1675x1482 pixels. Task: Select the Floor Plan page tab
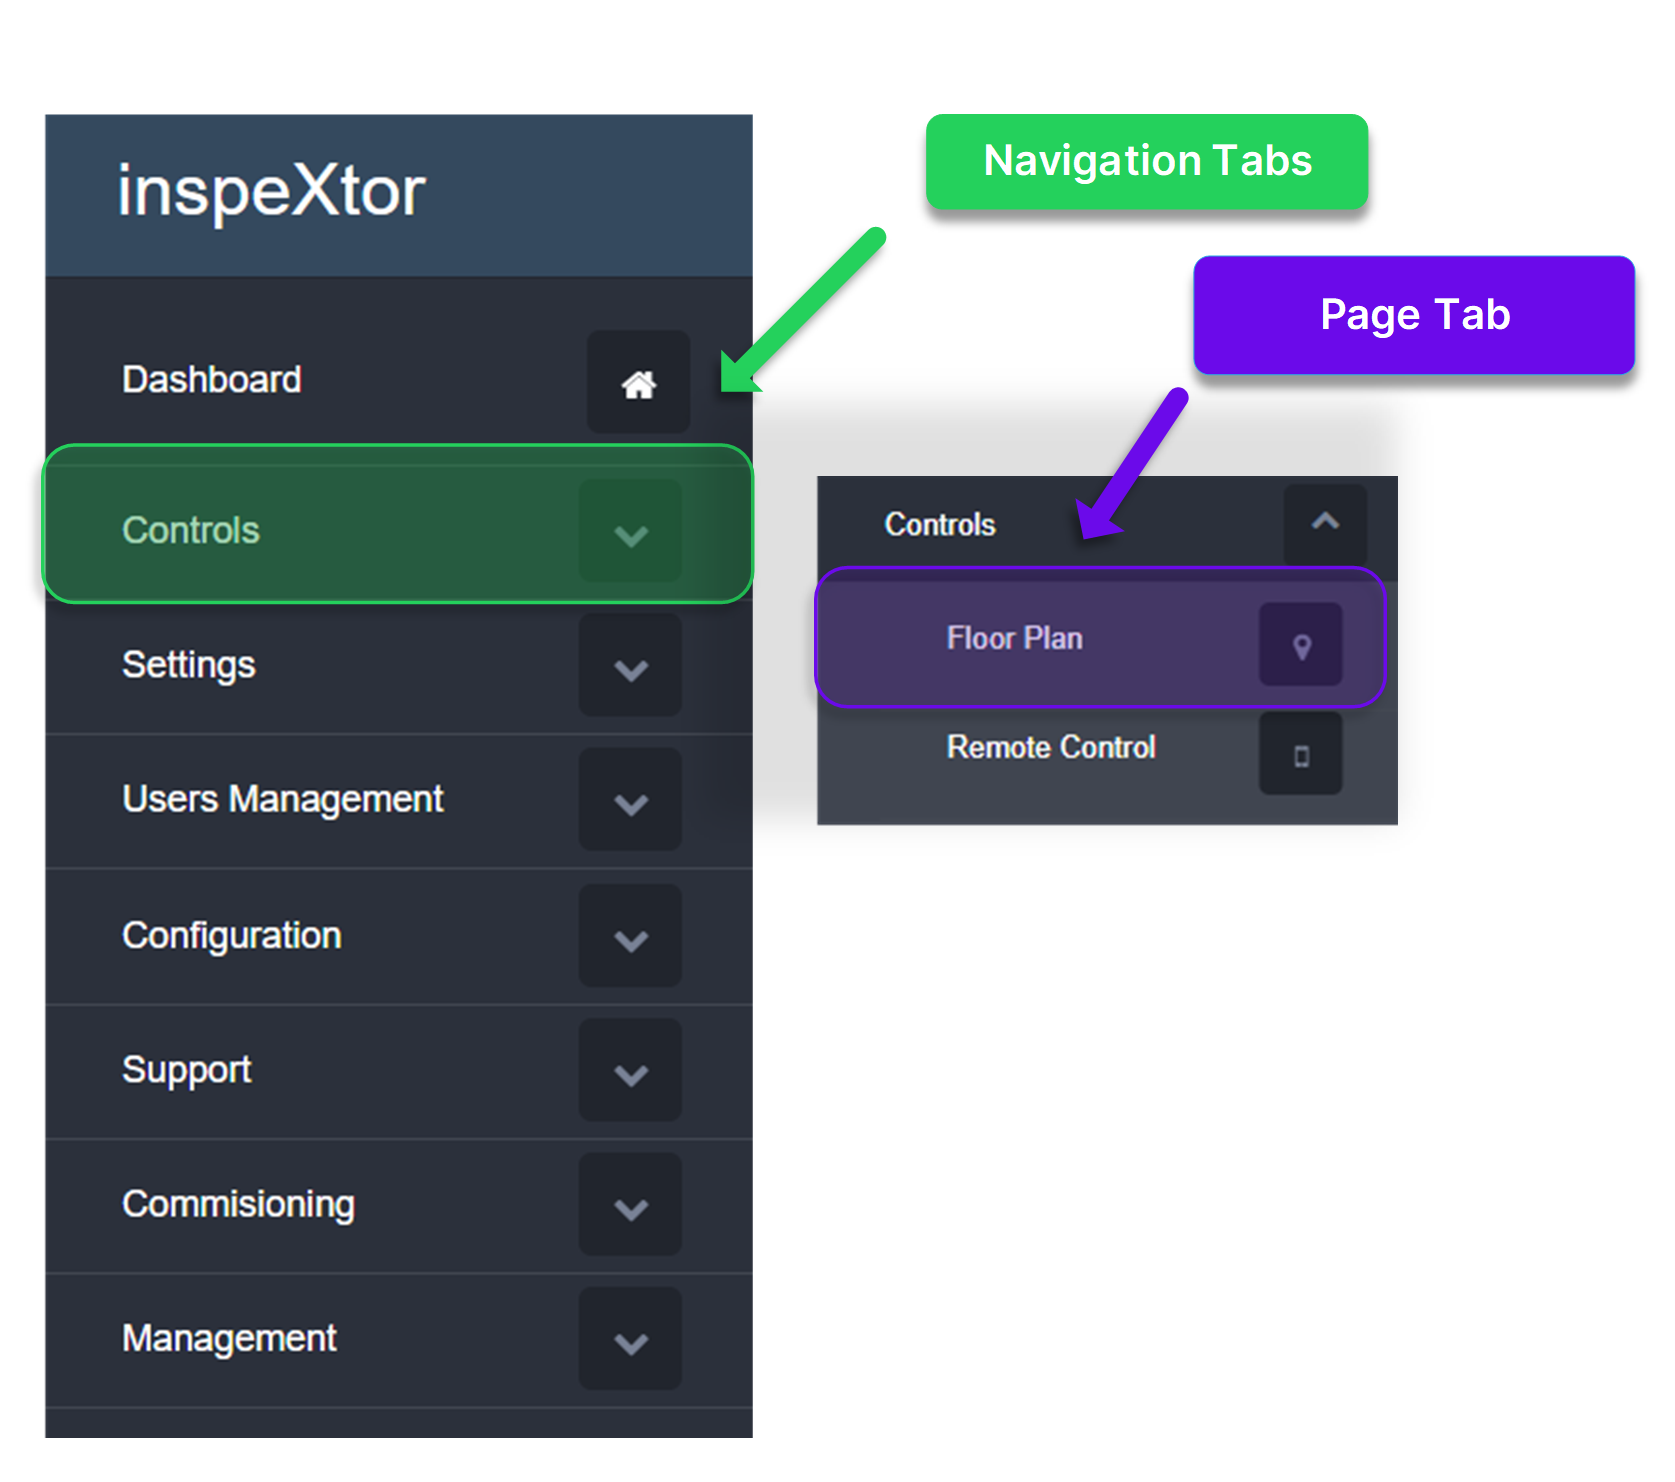pos(1014,638)
